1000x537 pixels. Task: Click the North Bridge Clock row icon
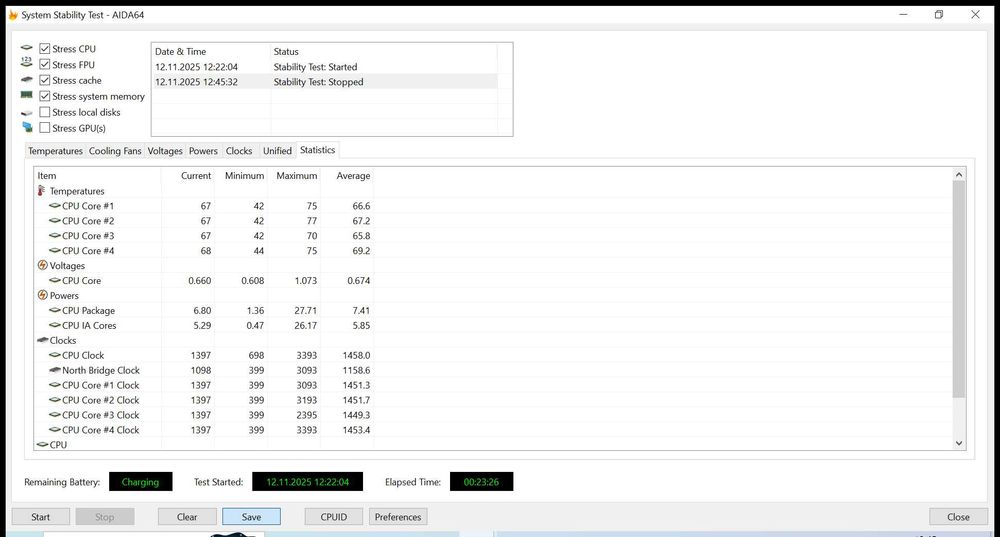(55, 370)
